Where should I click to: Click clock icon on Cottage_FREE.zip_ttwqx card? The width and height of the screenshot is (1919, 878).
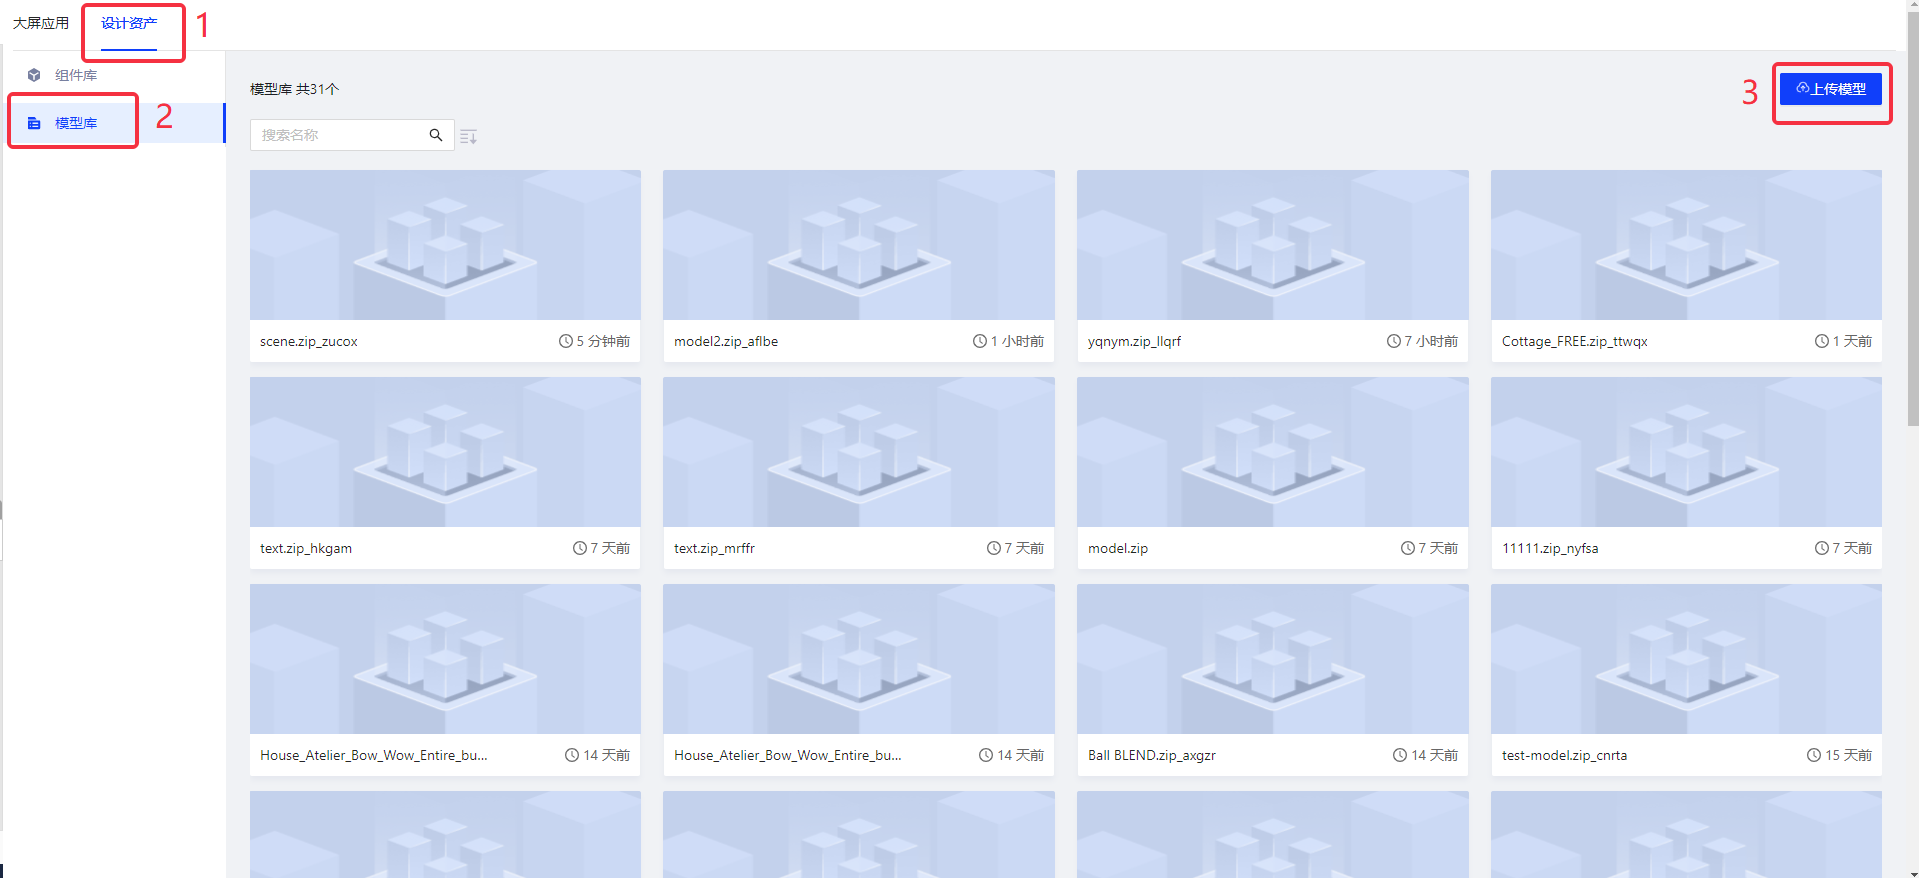(x=1821, y=341)
